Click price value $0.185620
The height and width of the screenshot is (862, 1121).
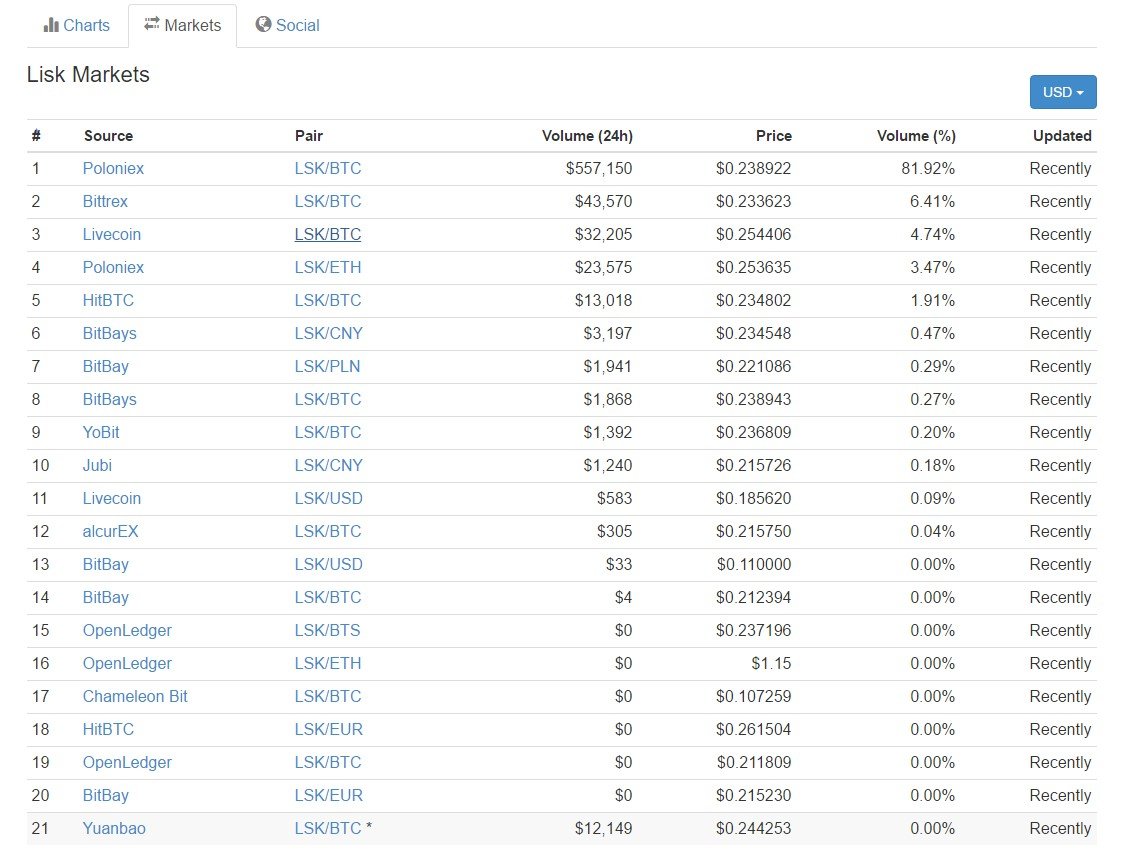[754, 498]
